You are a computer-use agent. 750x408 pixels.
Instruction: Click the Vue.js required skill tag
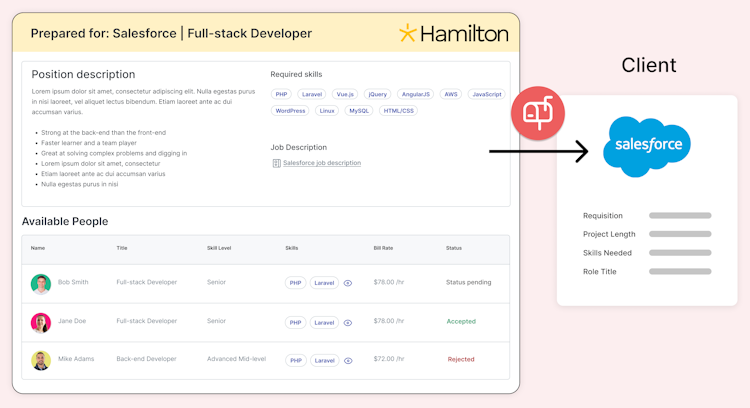coord(345,94)
